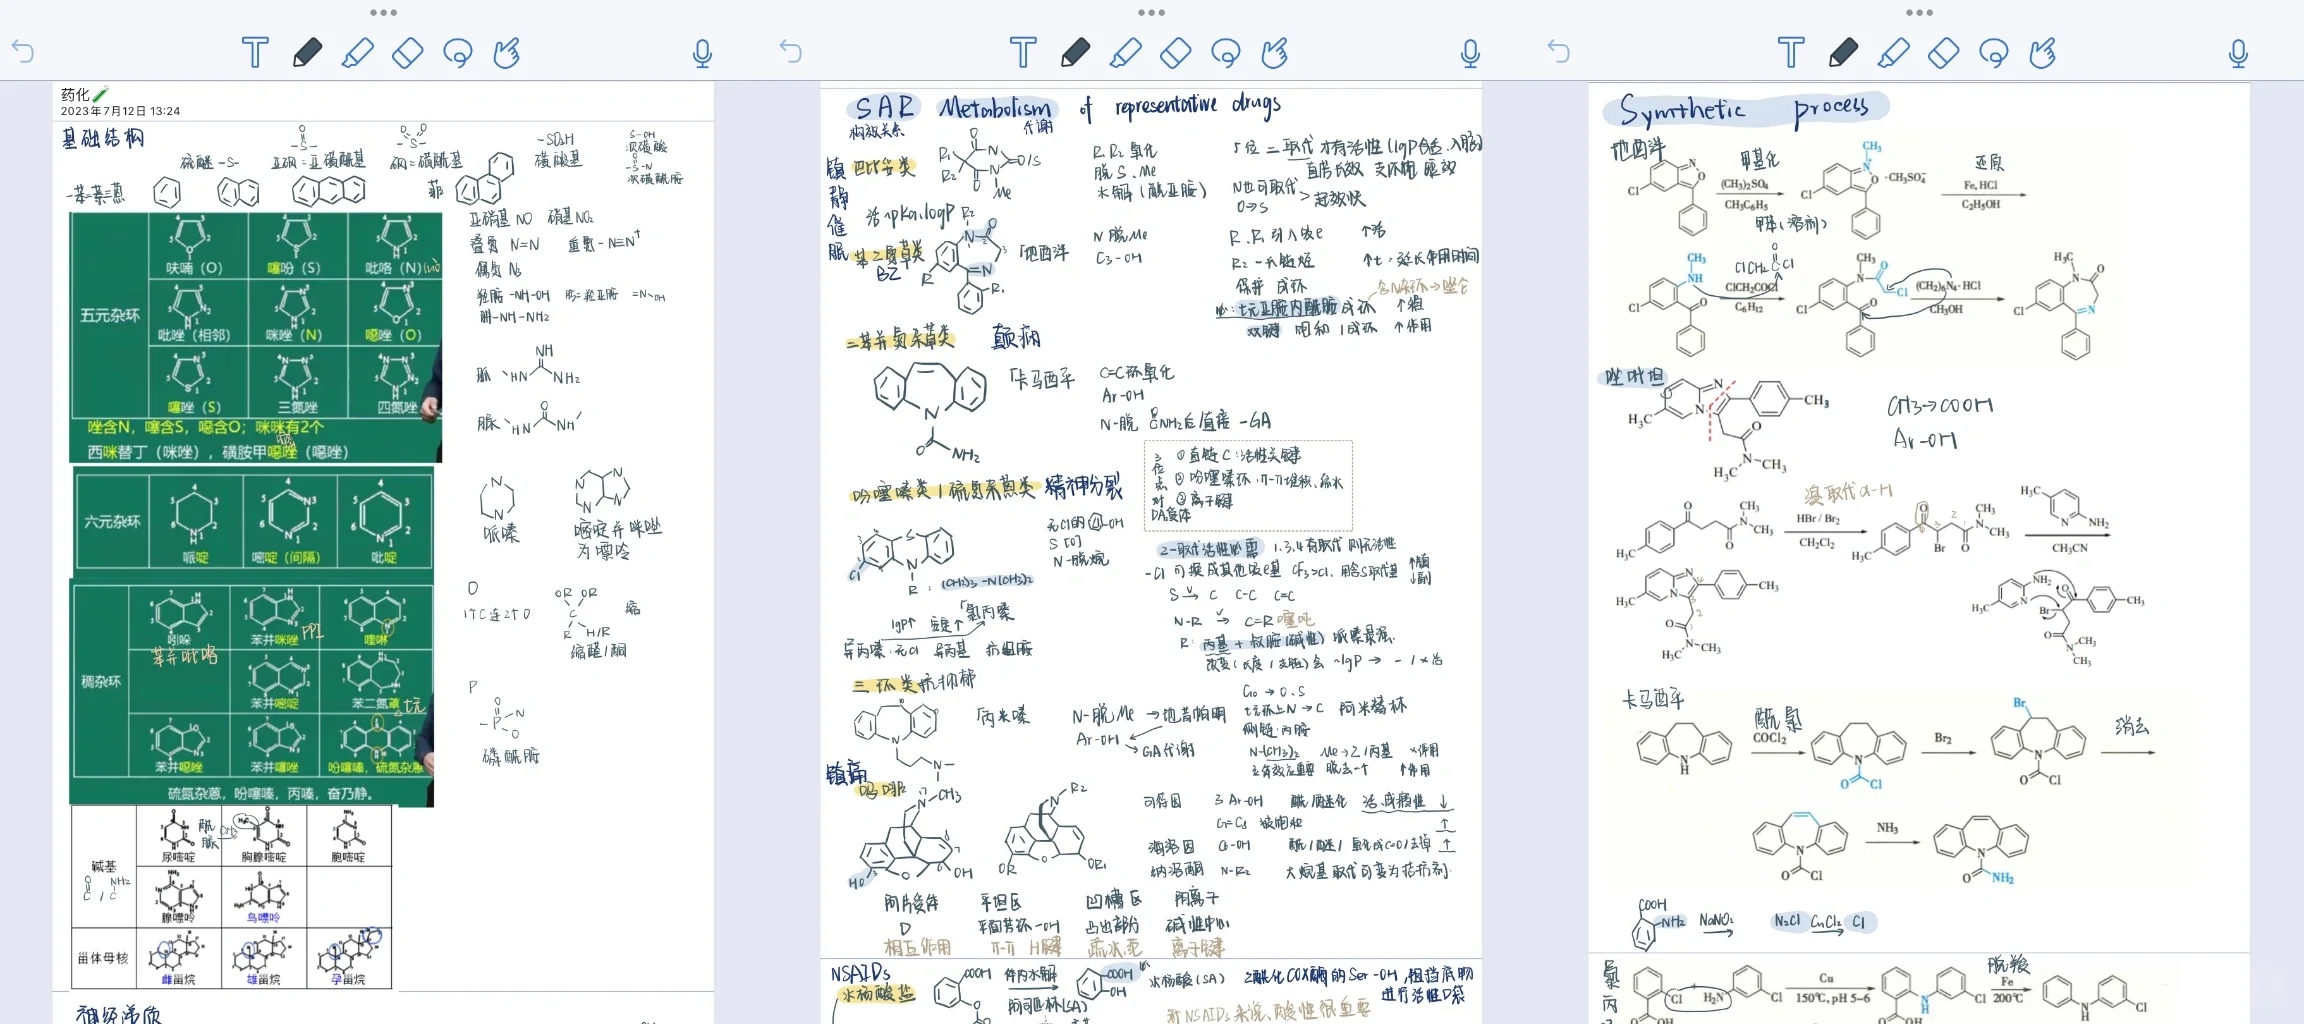Viewport: 2304px width, 1024px height.
Task: Choose highlighter tool in left pane
Action: pos(357,52)
